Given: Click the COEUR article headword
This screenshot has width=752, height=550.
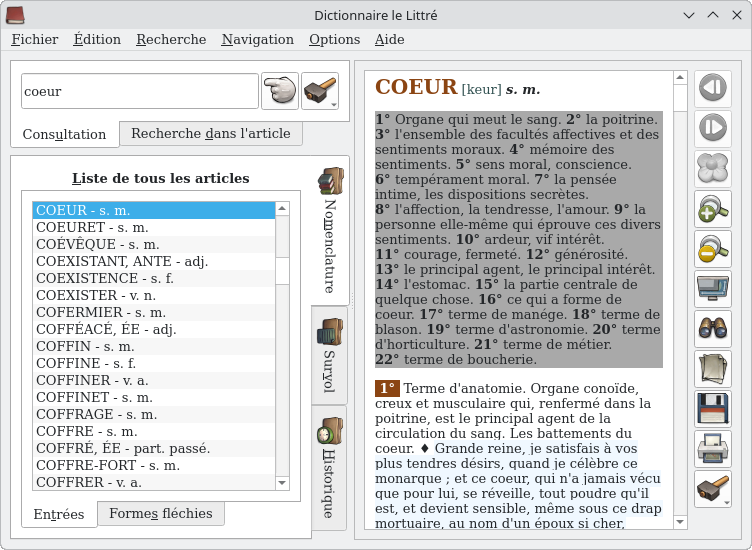Looking at the screenshot, I should 416,87.
